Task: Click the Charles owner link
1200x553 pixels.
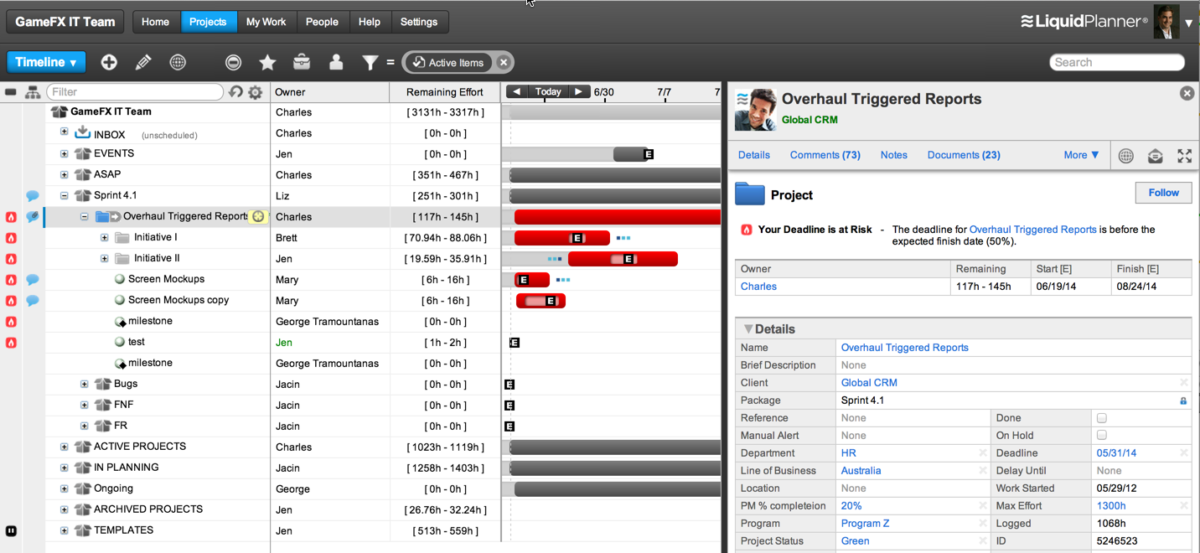Action: tap(758, 286)
